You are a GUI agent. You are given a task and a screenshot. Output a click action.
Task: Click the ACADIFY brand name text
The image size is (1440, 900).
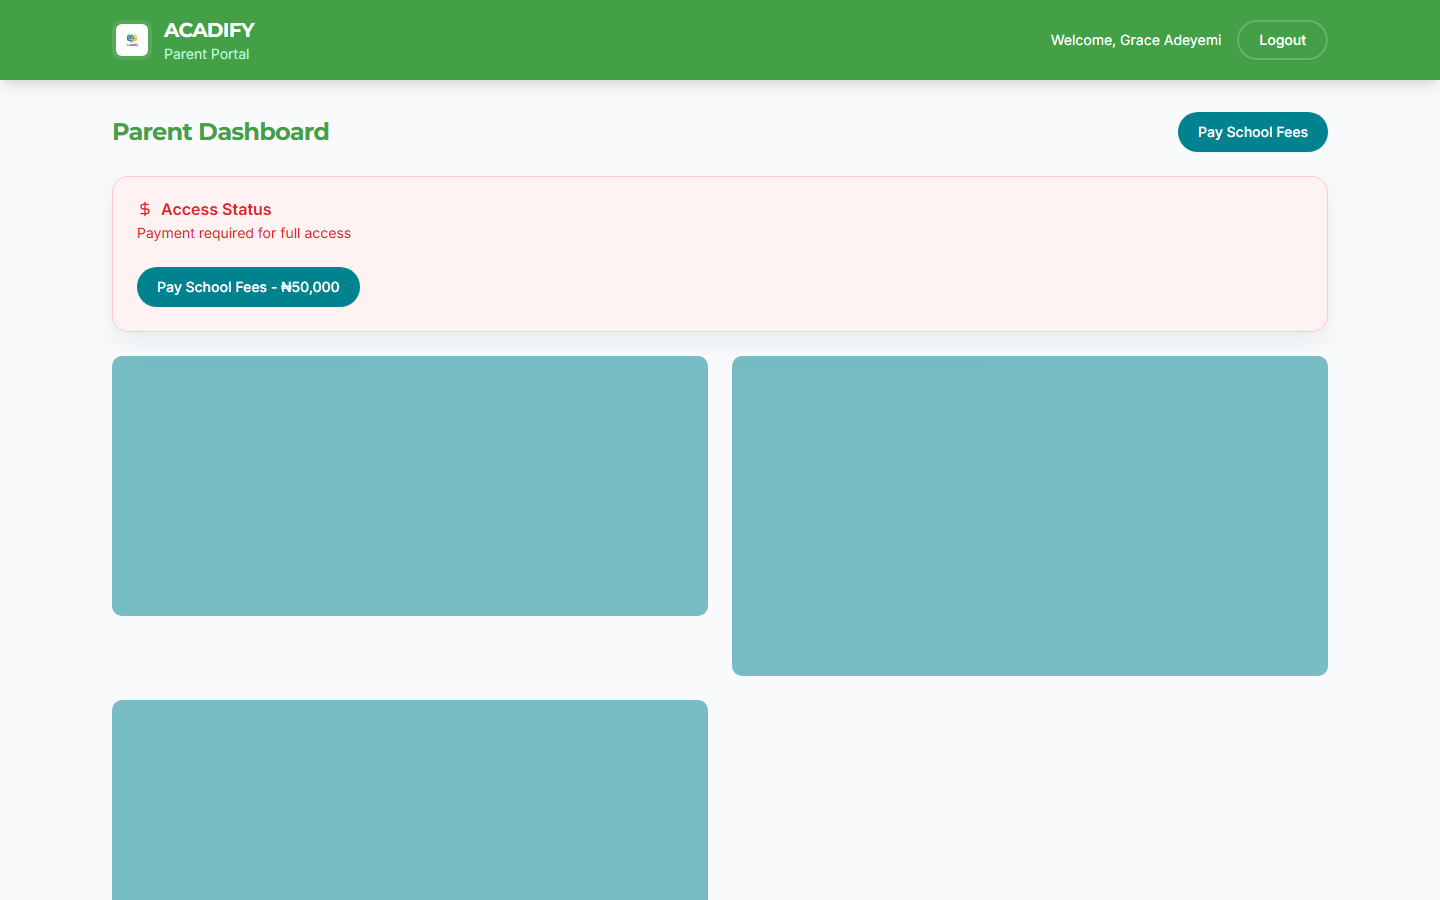[209, 30]
